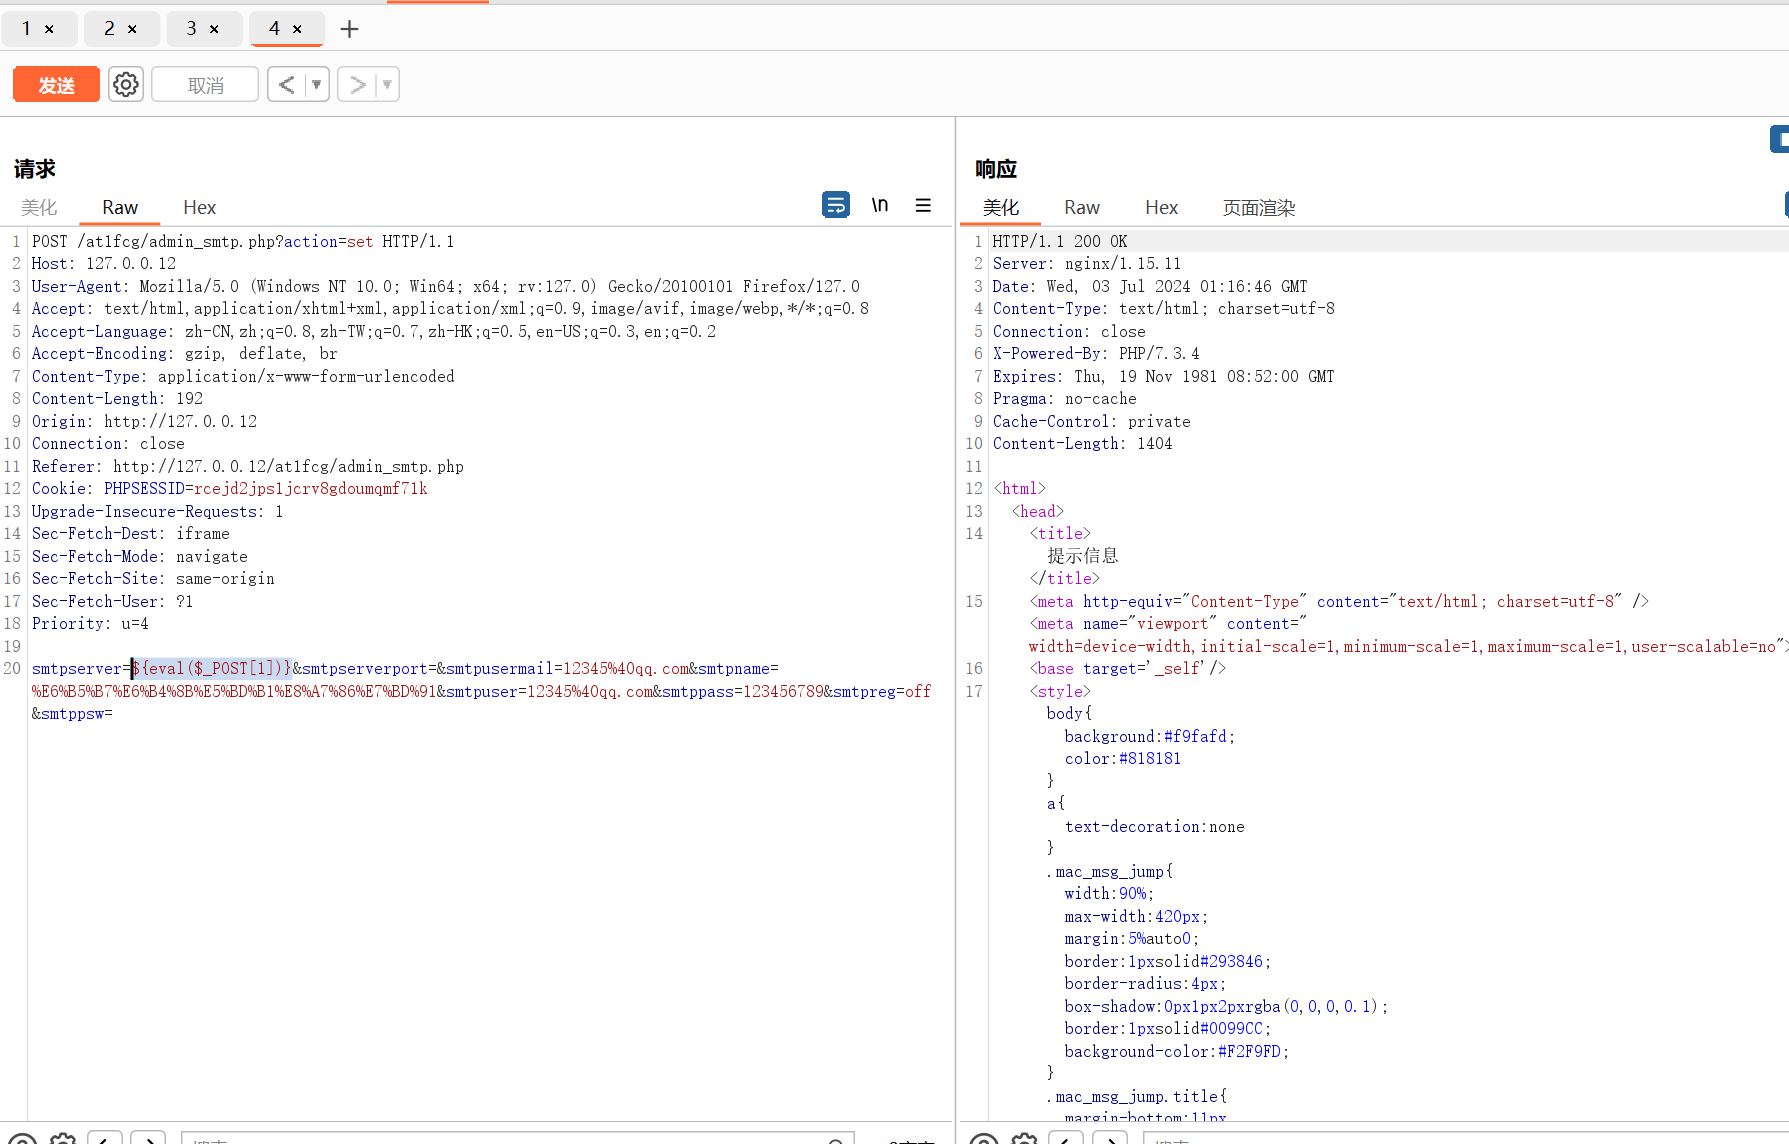Viewport: 1789px width, 1144px height.
Task: Click the POST /at1fcg/admin_smtp.php request line
Action: [x=243, y=241]
